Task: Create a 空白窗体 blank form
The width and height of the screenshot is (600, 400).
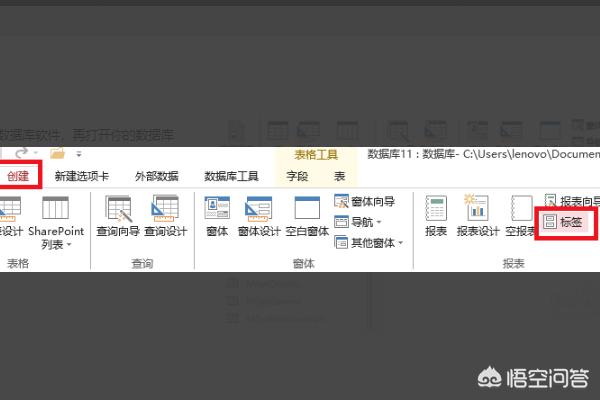Action: 305,217
